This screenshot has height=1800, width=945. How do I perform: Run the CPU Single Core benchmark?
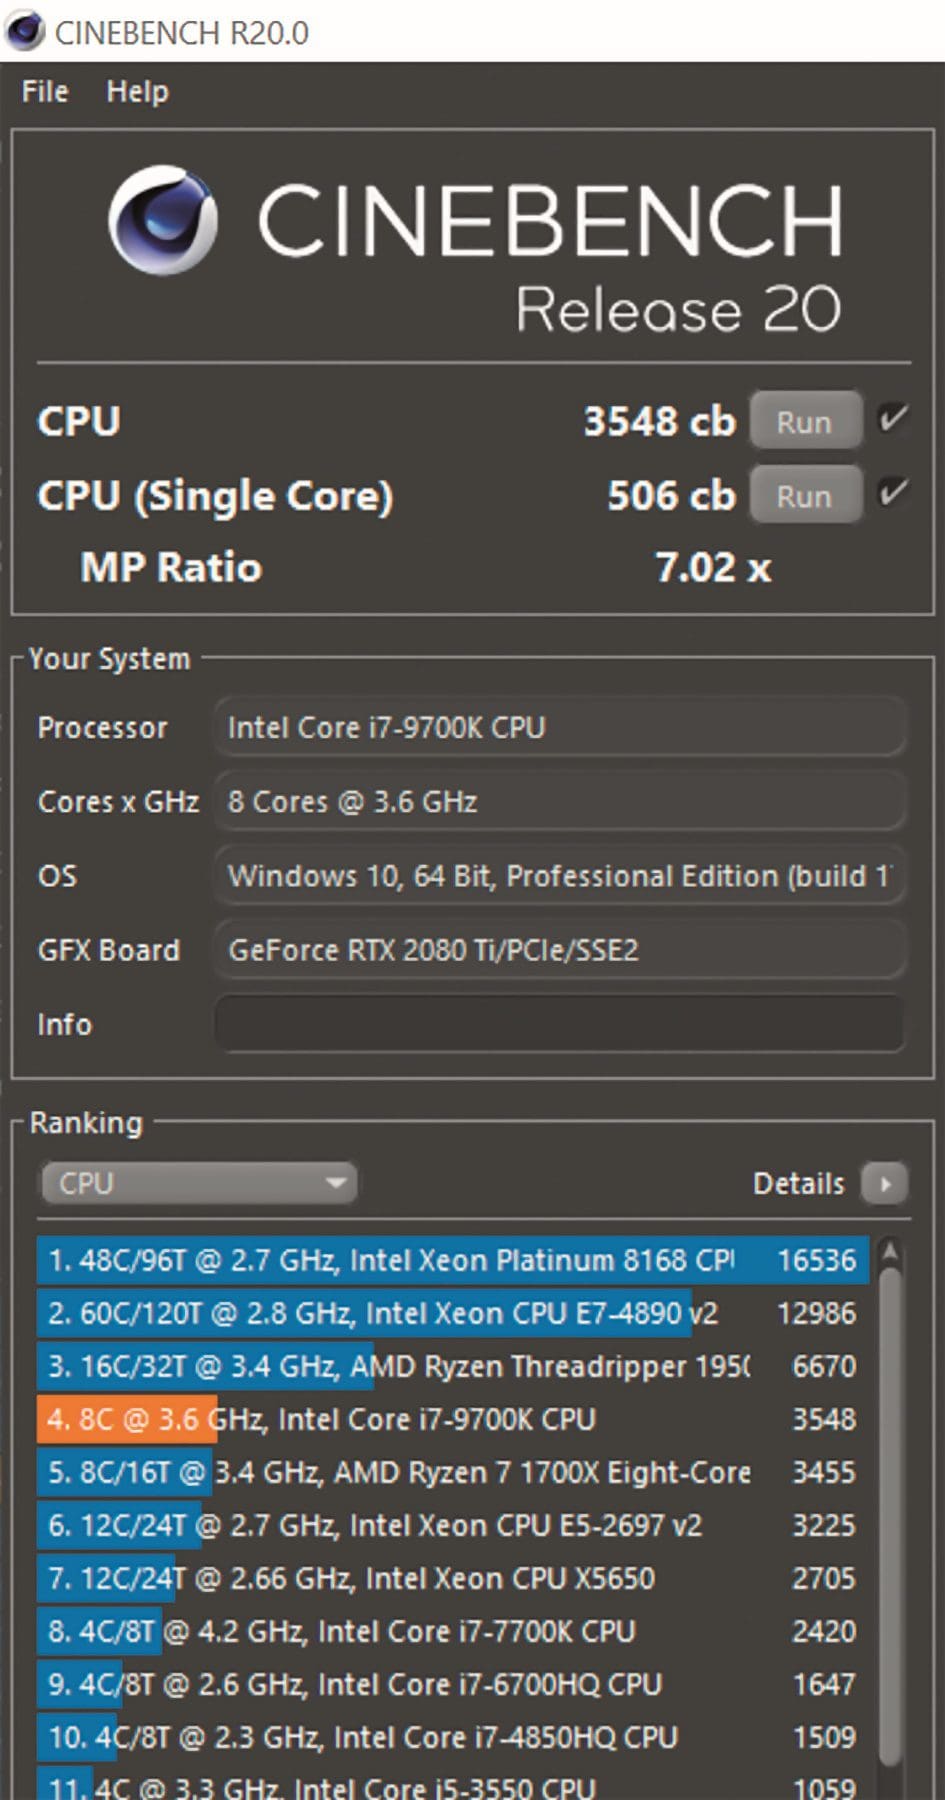(805, 495)
